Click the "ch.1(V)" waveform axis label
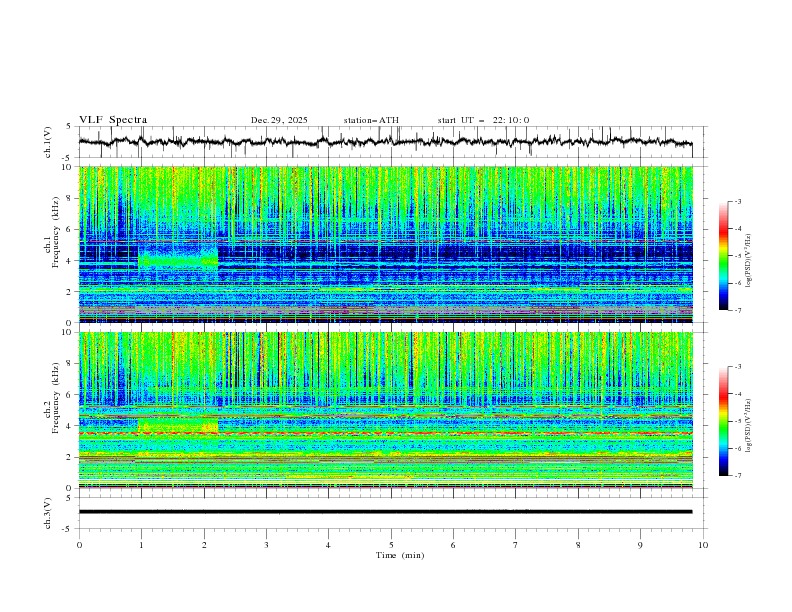792x612 pixels. (x=48, y=142)
